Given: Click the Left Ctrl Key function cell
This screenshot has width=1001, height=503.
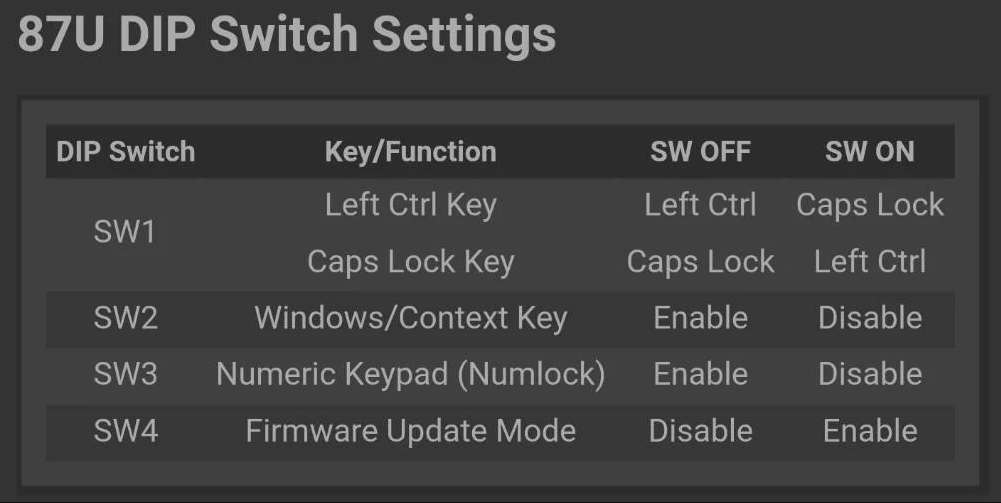Looking at the screenshot, I should click(x=410, y=206).
